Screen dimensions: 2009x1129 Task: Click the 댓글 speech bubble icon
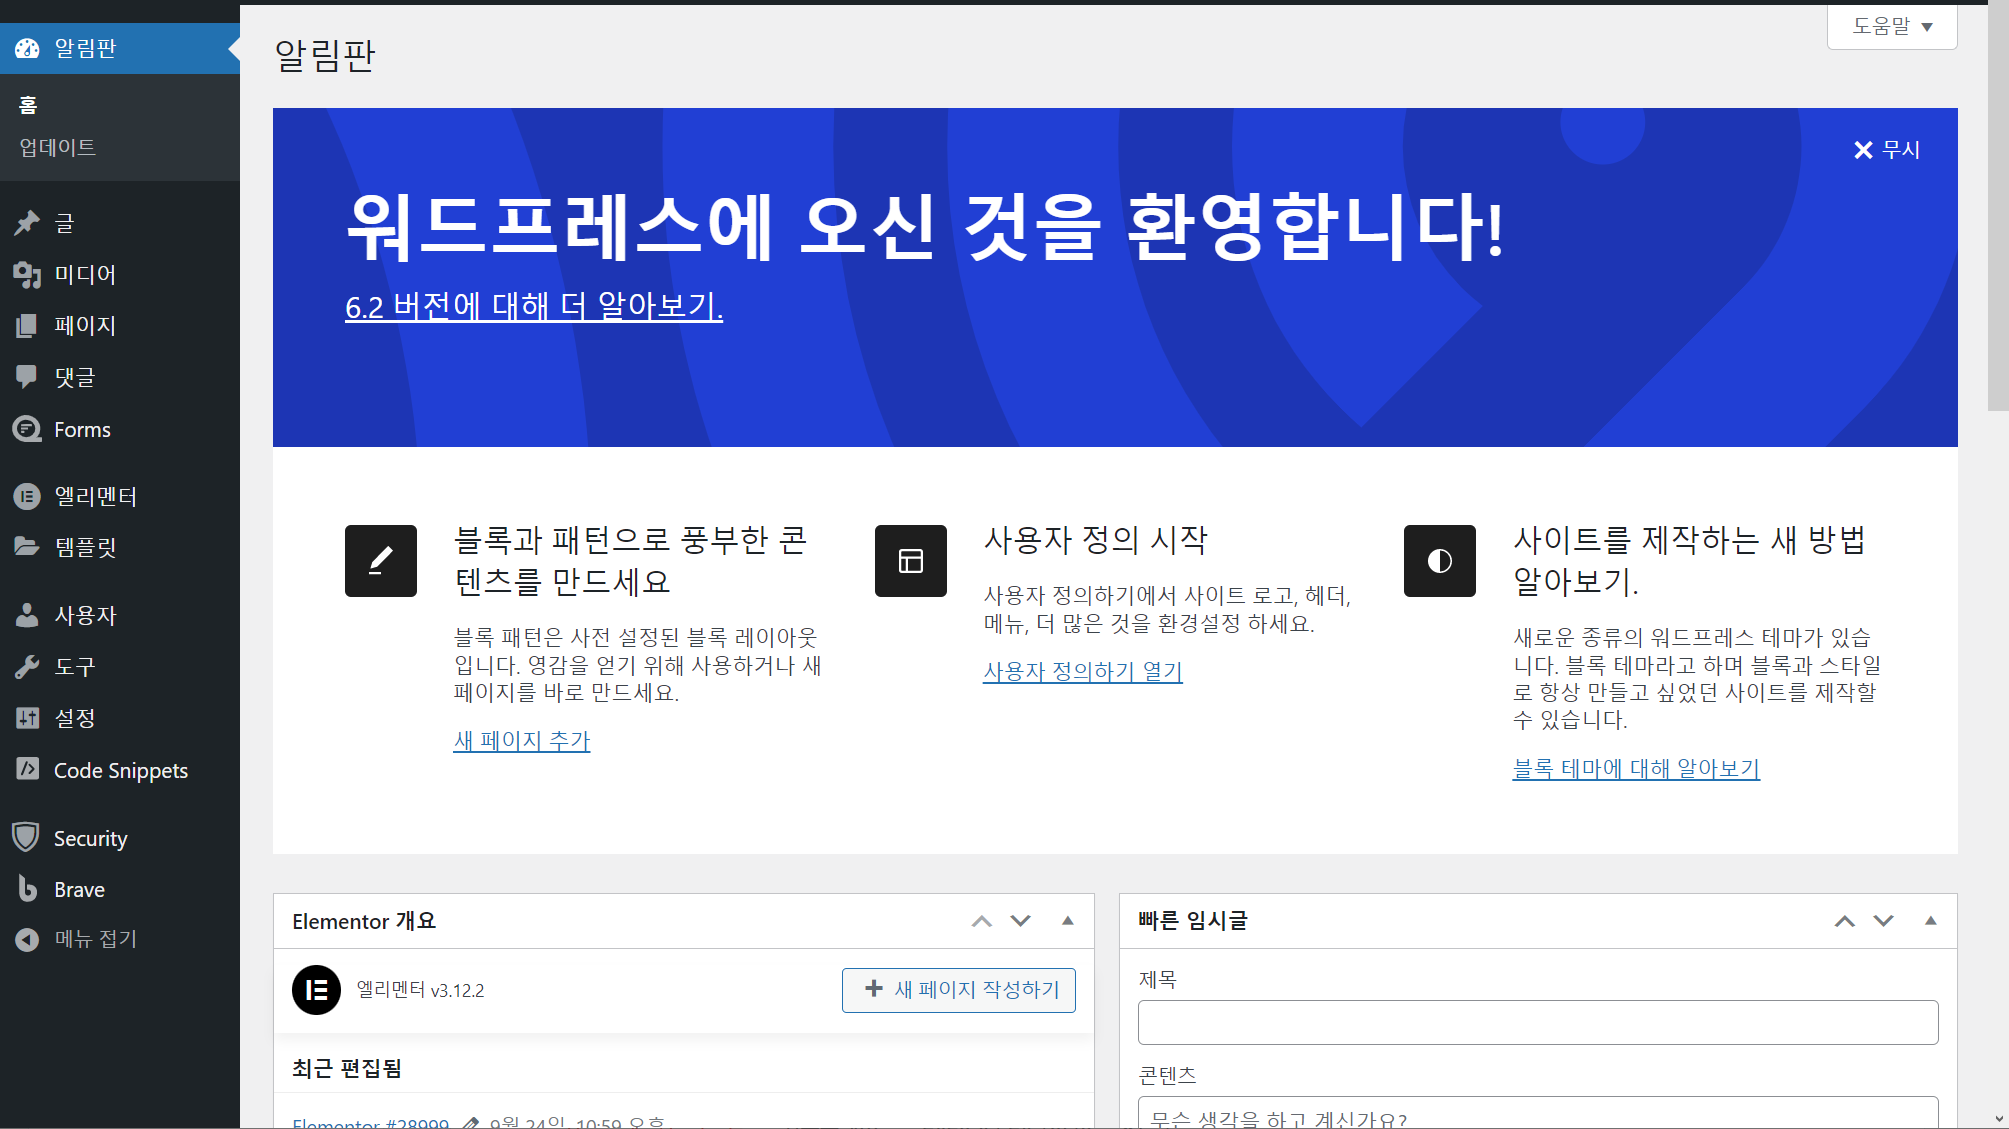pyautogui.click(x=27, y=377)
